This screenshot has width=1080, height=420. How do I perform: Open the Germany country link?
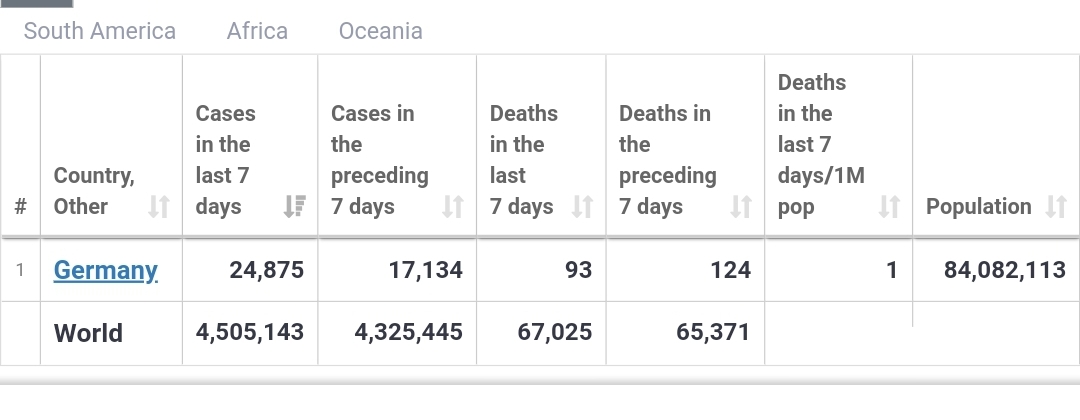[106, 270]
